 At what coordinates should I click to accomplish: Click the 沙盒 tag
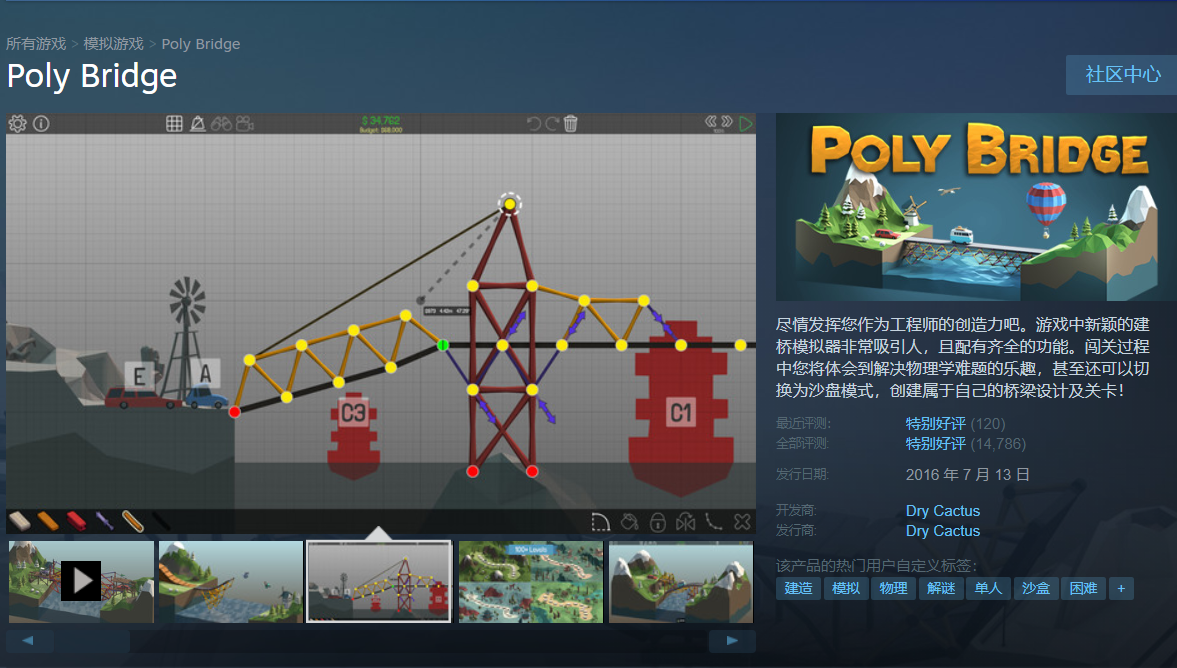(1036, 588)
